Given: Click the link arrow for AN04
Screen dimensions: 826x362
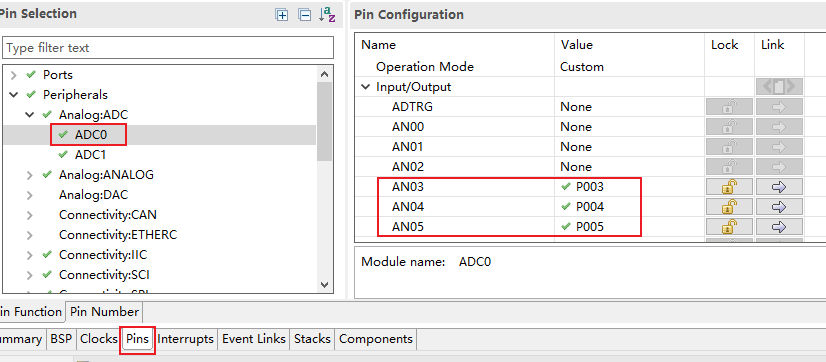Looking at the screenshot, I should (x=779, y=207).
